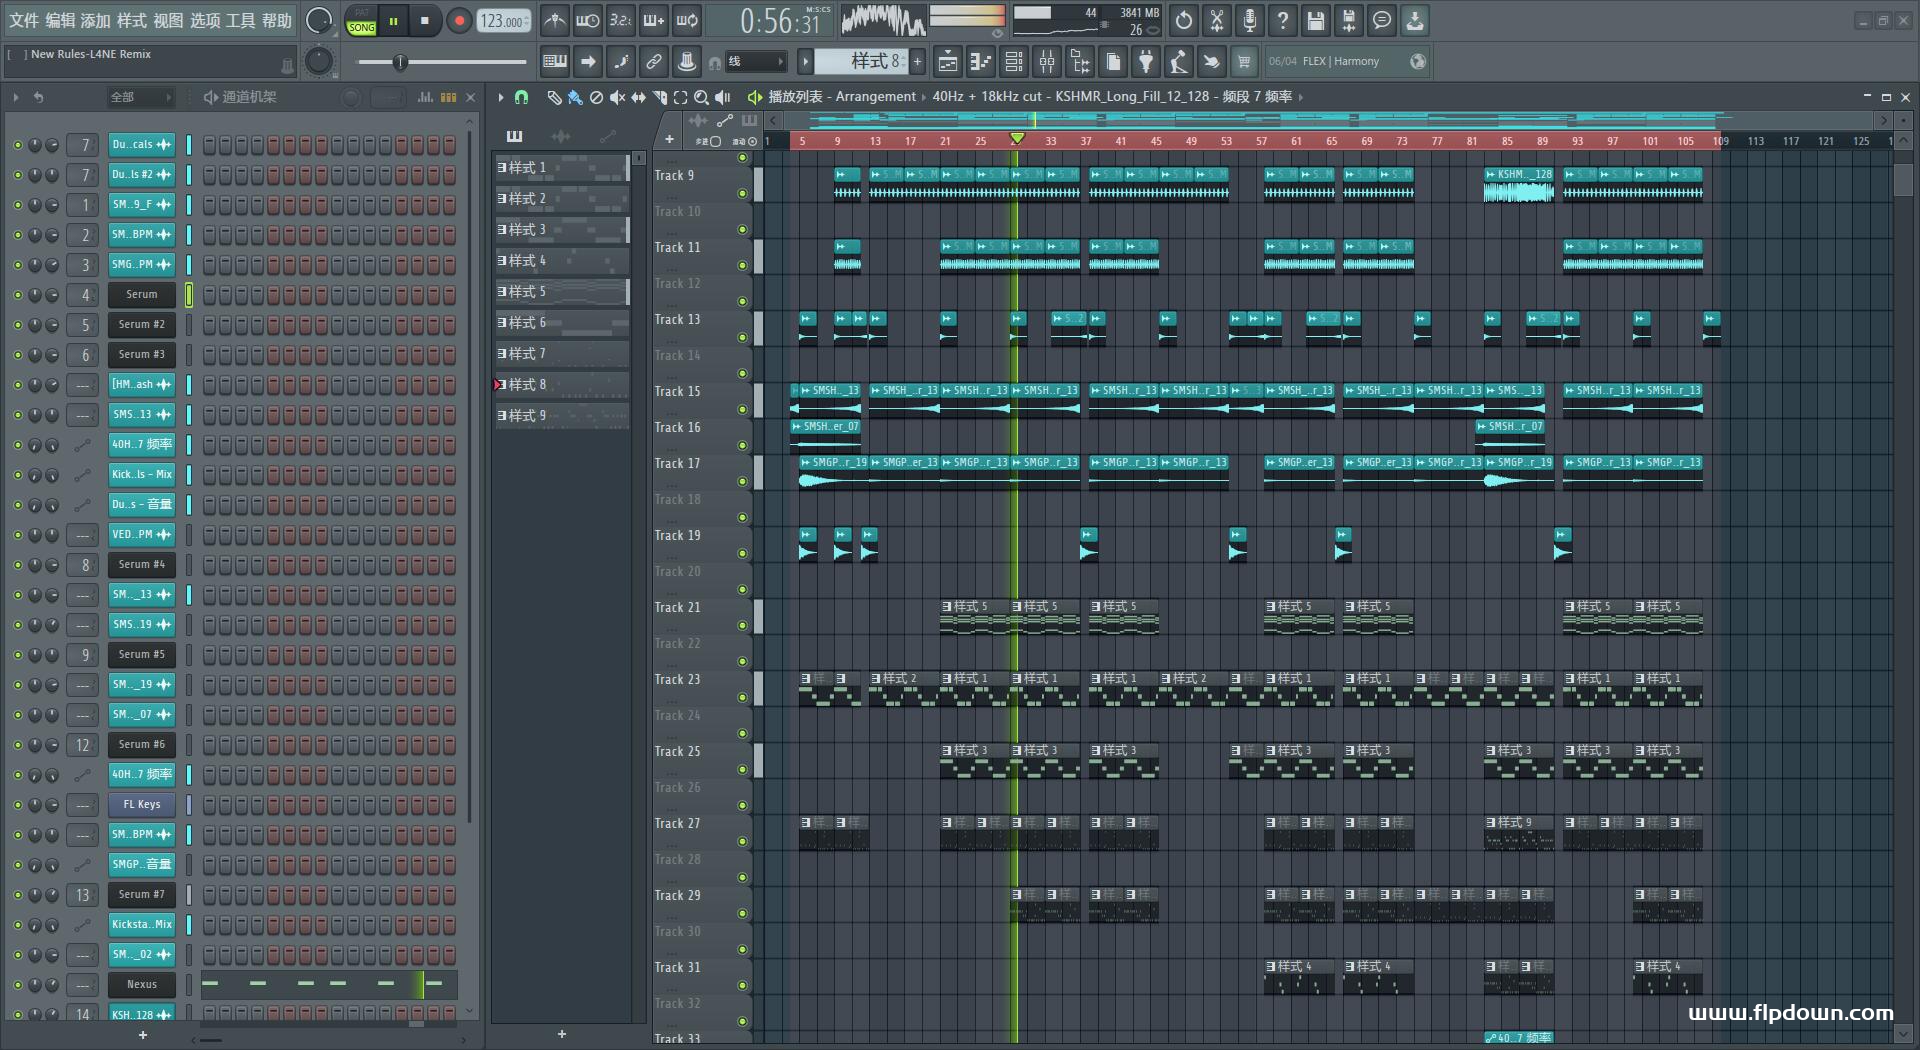Image resolution: width=1920 pixels, height=1050 pixels.
Task: Open the shopping cart store icon
Action: click(x=1244, y=62)
